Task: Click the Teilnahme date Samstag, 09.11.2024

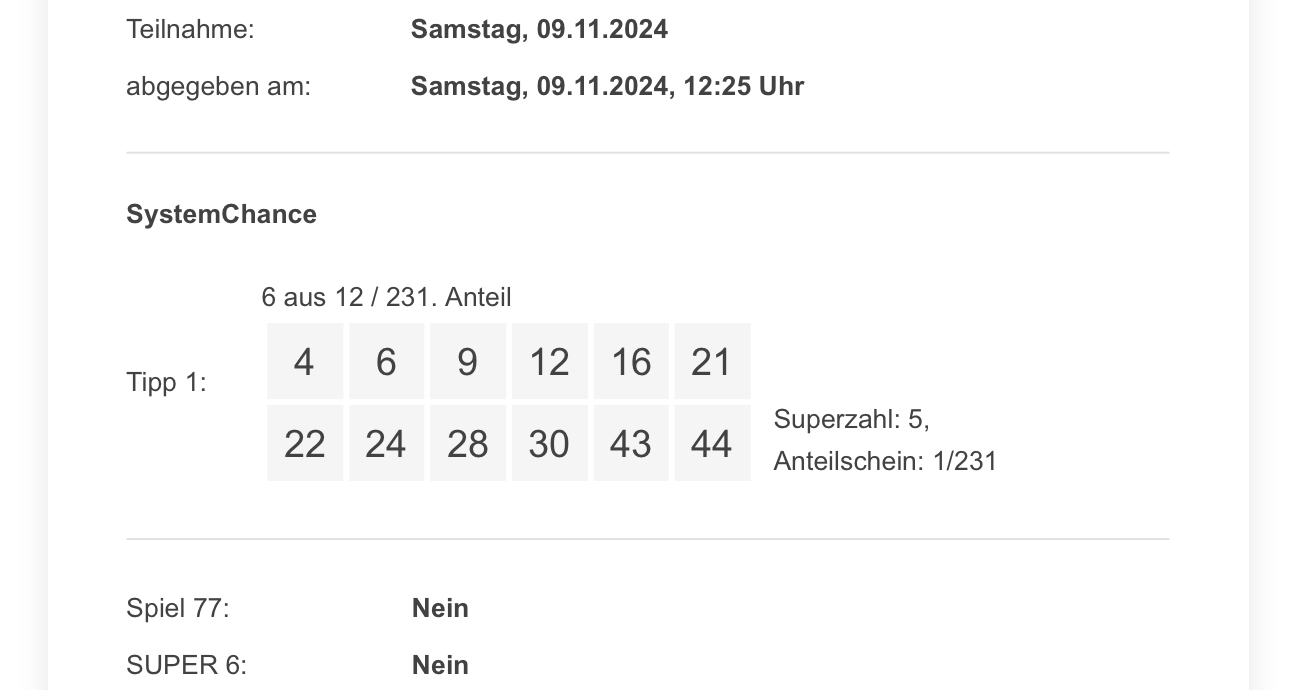Action: pos(539,29)
